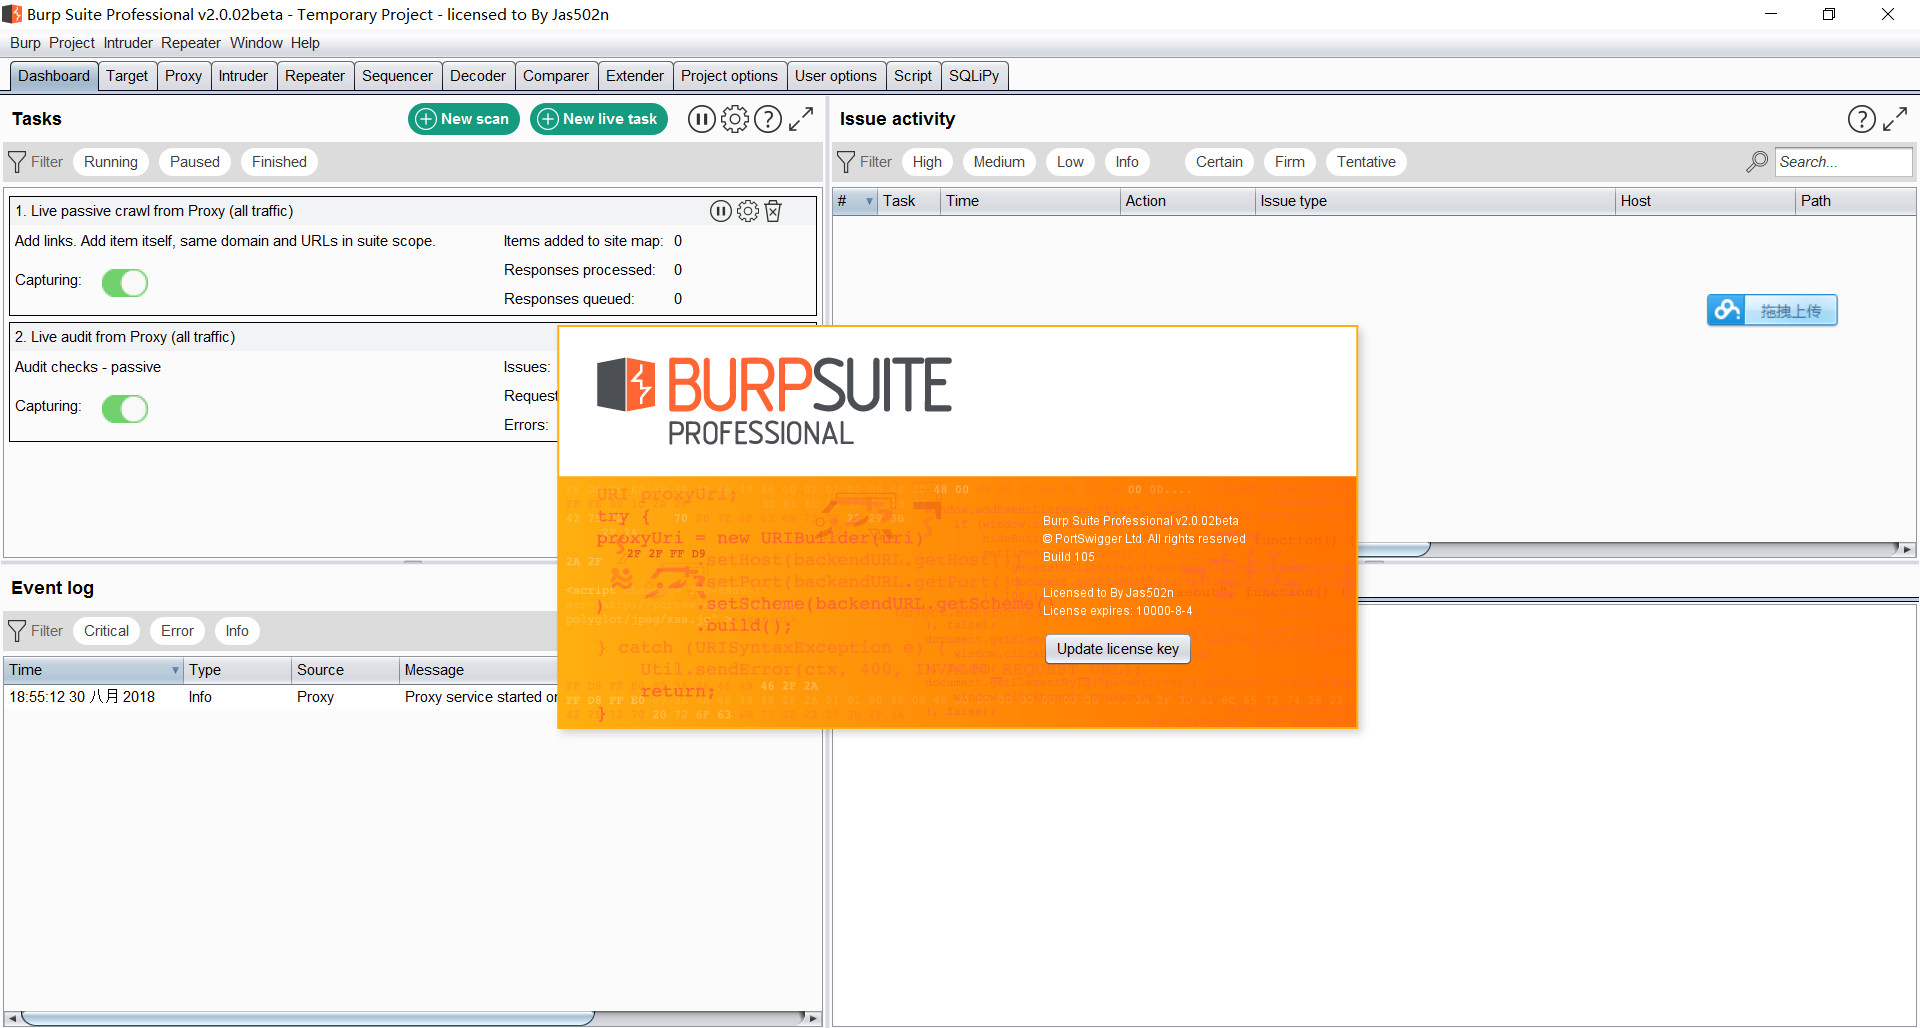Delete the Live passive crawl task
Screen dimensions: 1920x1028
773,211
